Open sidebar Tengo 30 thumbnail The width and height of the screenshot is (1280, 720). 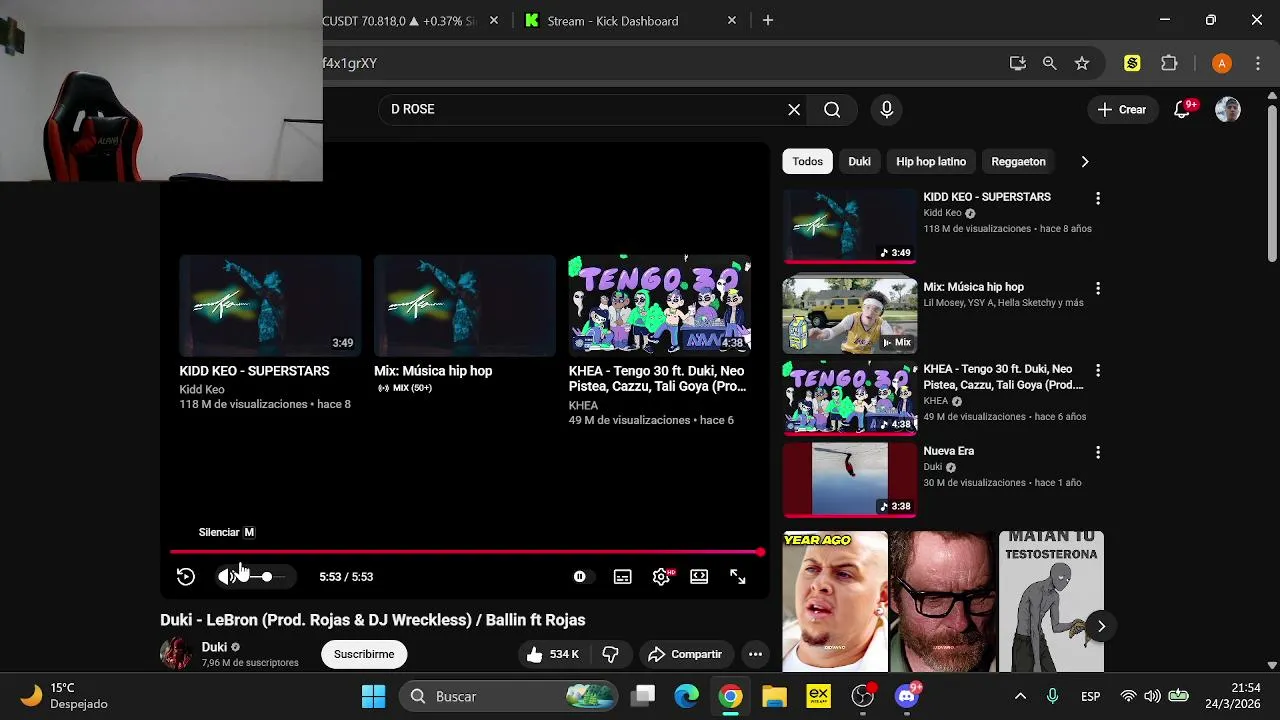(x=850, y=398)
